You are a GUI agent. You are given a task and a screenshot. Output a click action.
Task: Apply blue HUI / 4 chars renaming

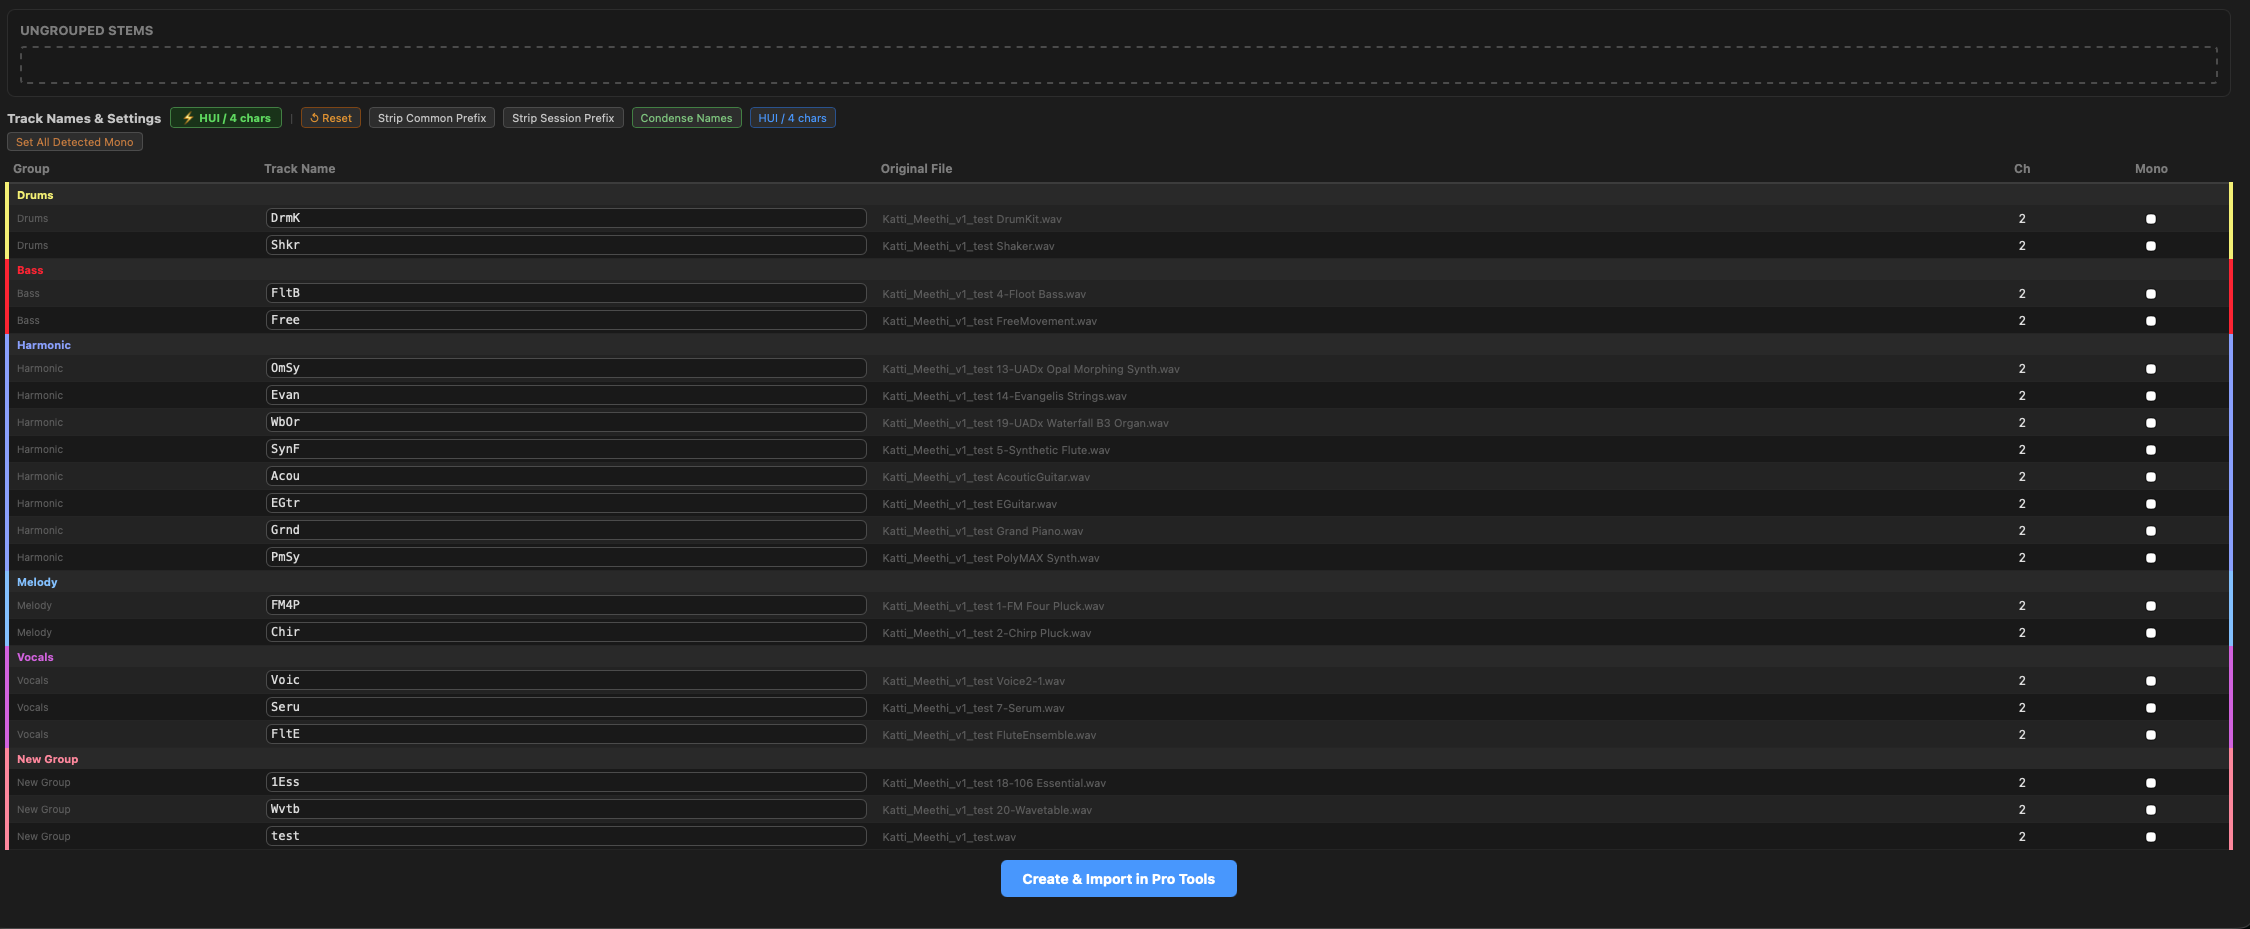tap(792, 117)
